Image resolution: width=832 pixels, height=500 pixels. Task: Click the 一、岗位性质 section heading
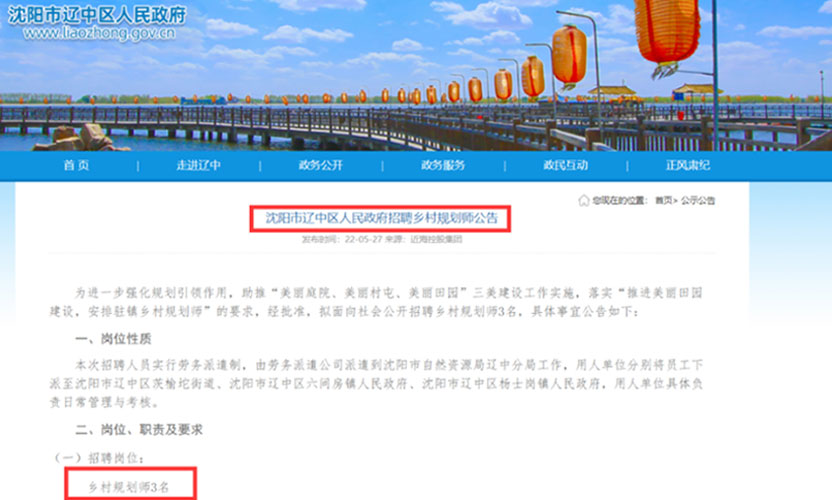[113, 341]
